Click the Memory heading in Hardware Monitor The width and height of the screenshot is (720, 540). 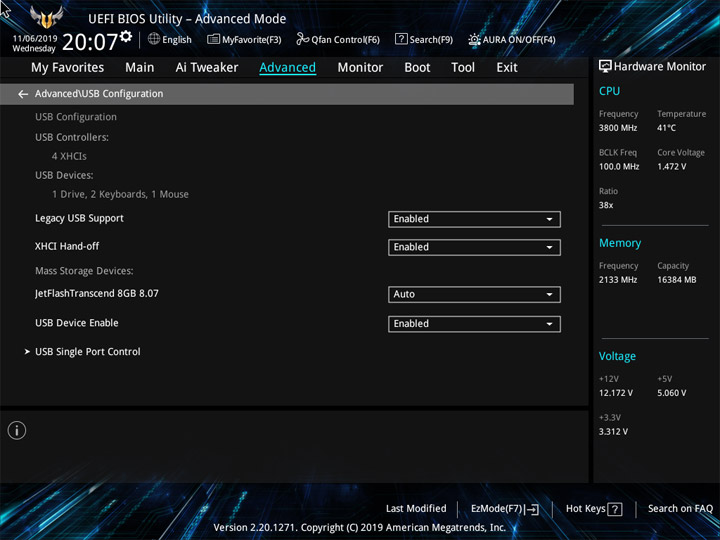[x=620, y=243]
